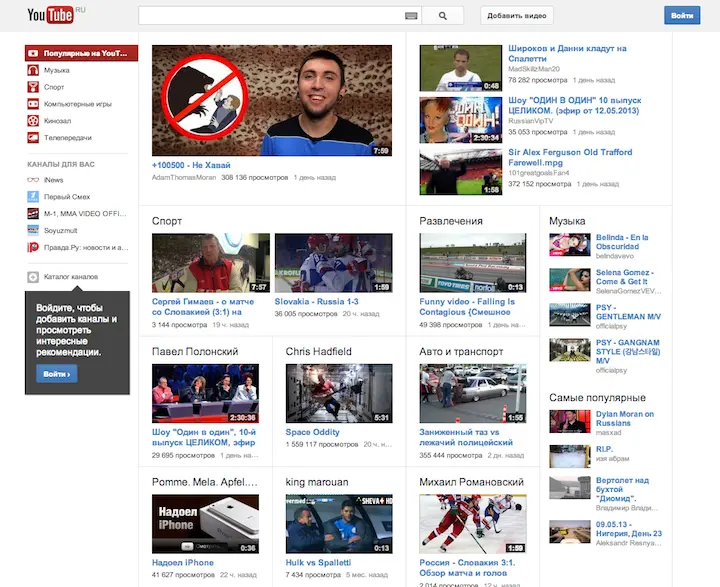The image size is (720, 587).
Task: Open the Space Oddity title link
Action: click(312, 432)
